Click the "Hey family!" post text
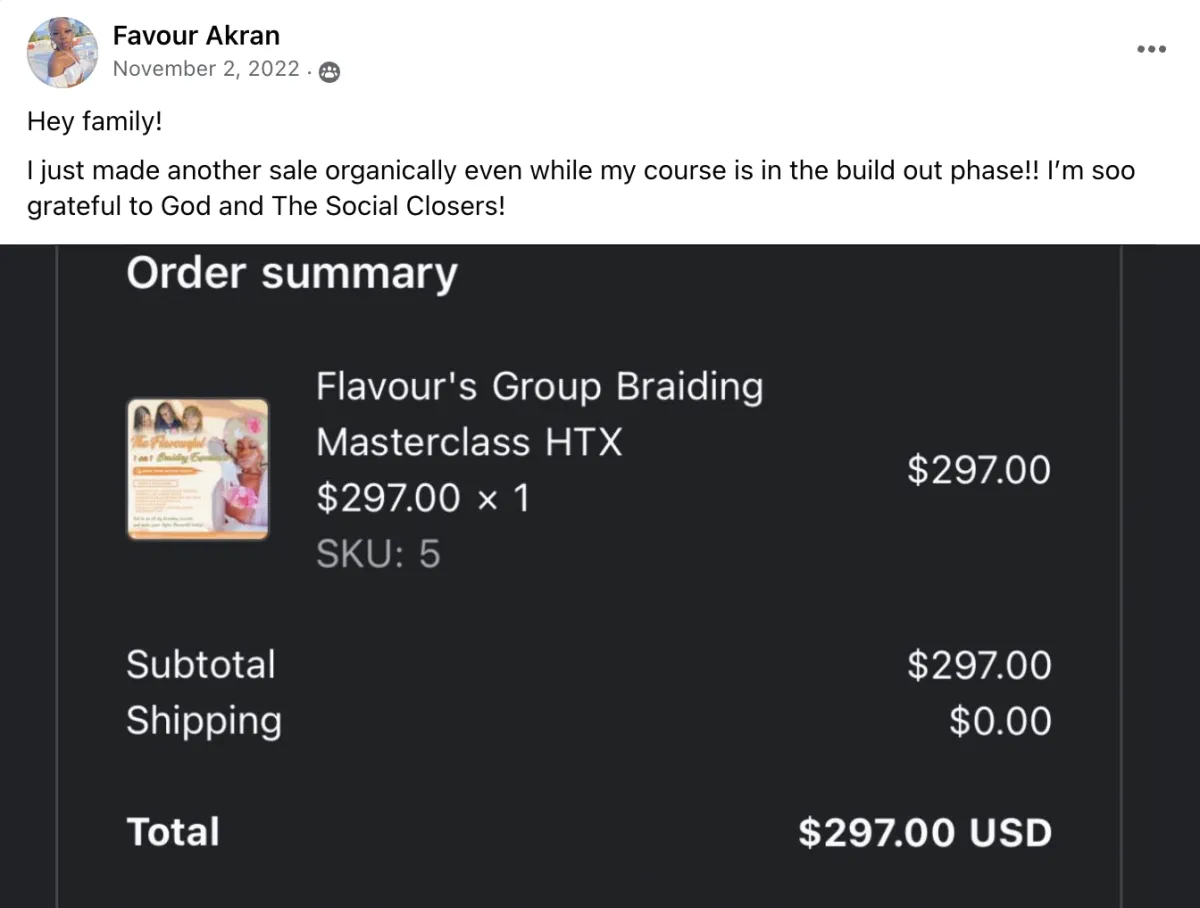Screen dimensions: 1200x908 [x=94, y=122]
